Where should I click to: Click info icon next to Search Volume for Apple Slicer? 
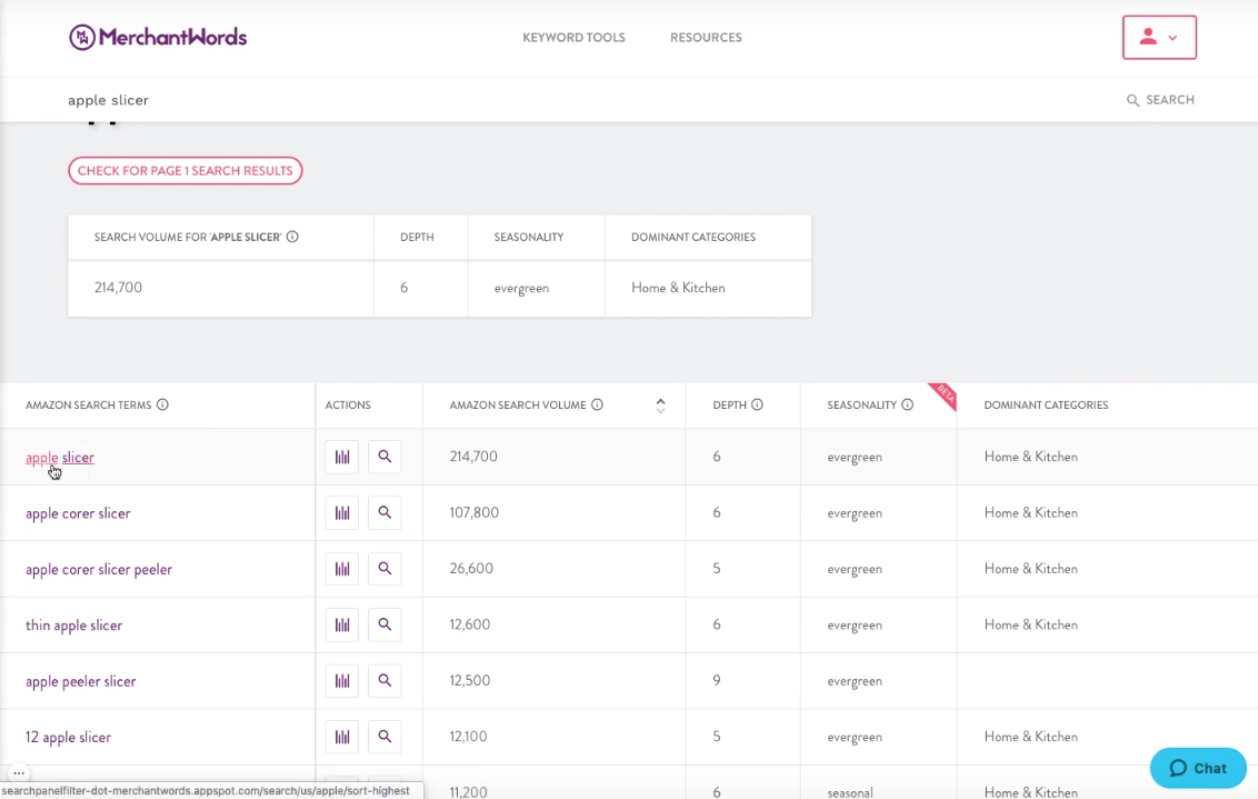click(x=293, y=238)
